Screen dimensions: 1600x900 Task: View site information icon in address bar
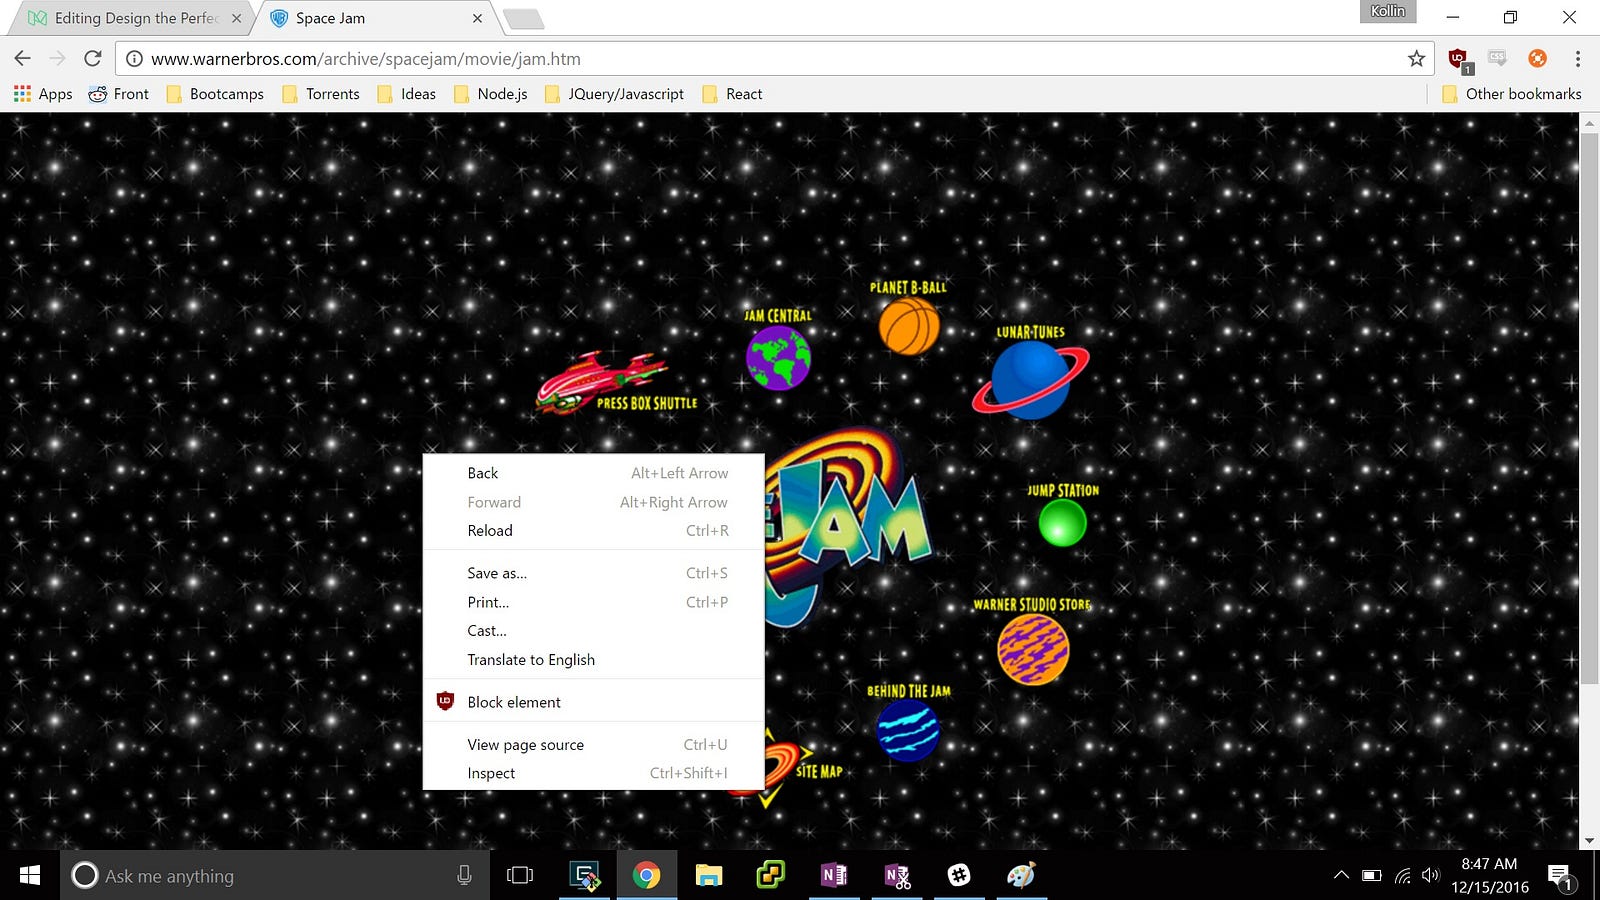(134, 59)
